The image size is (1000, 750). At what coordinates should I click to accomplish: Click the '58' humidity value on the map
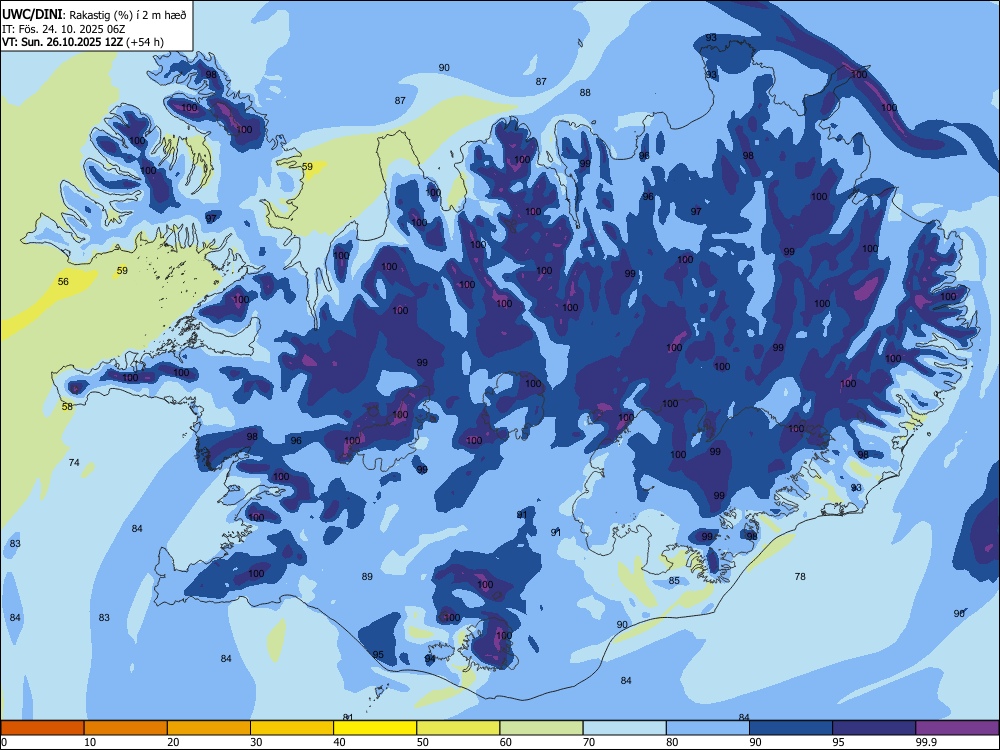(x=67, y=406)
